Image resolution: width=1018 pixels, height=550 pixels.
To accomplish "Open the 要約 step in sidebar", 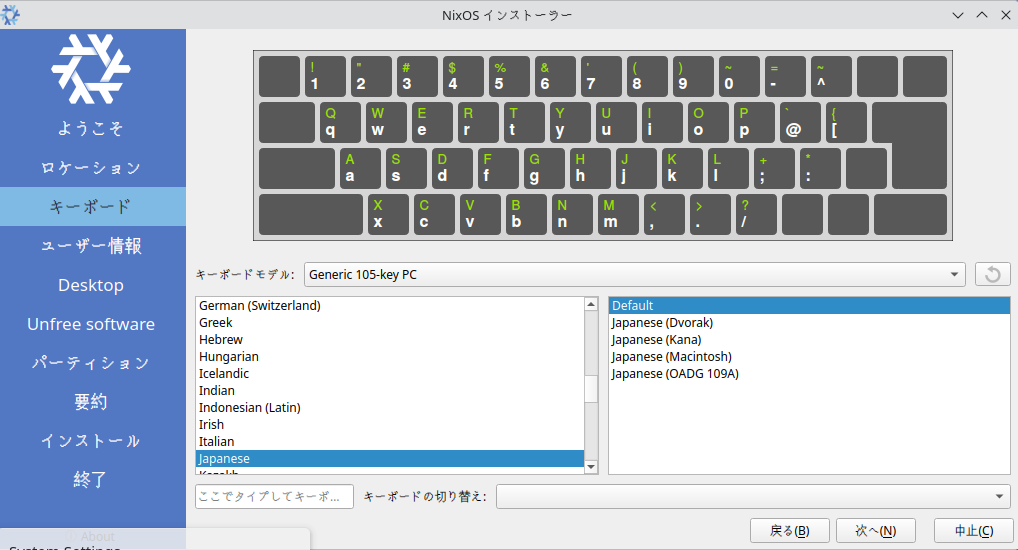I will [91, 401].
